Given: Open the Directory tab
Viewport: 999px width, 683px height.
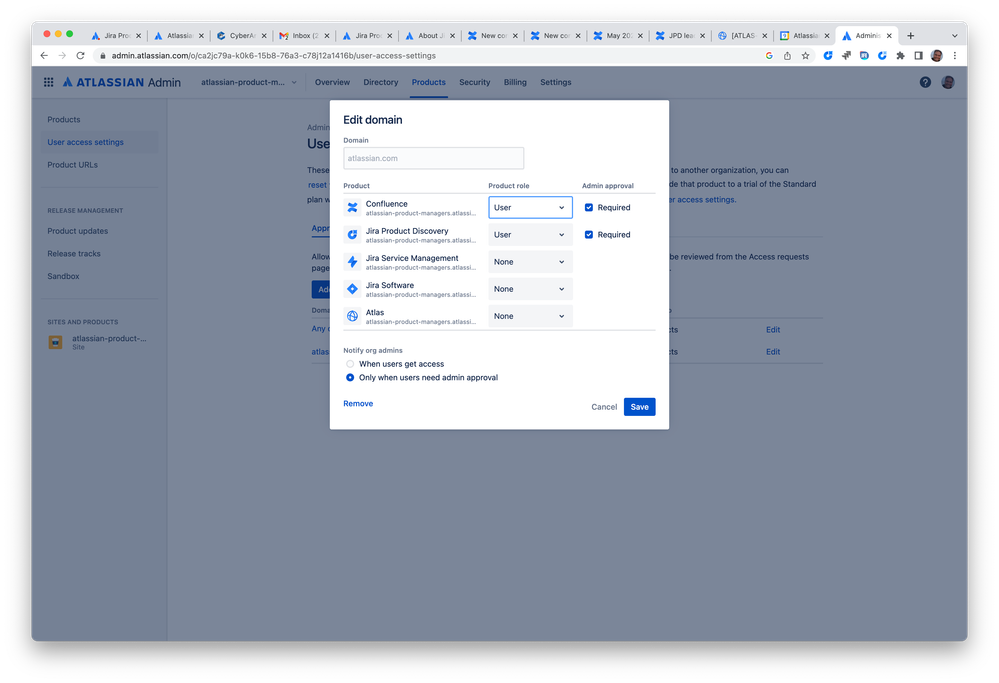Looking at the screenshot, I should pyautogui.click(x=380, y=82).
